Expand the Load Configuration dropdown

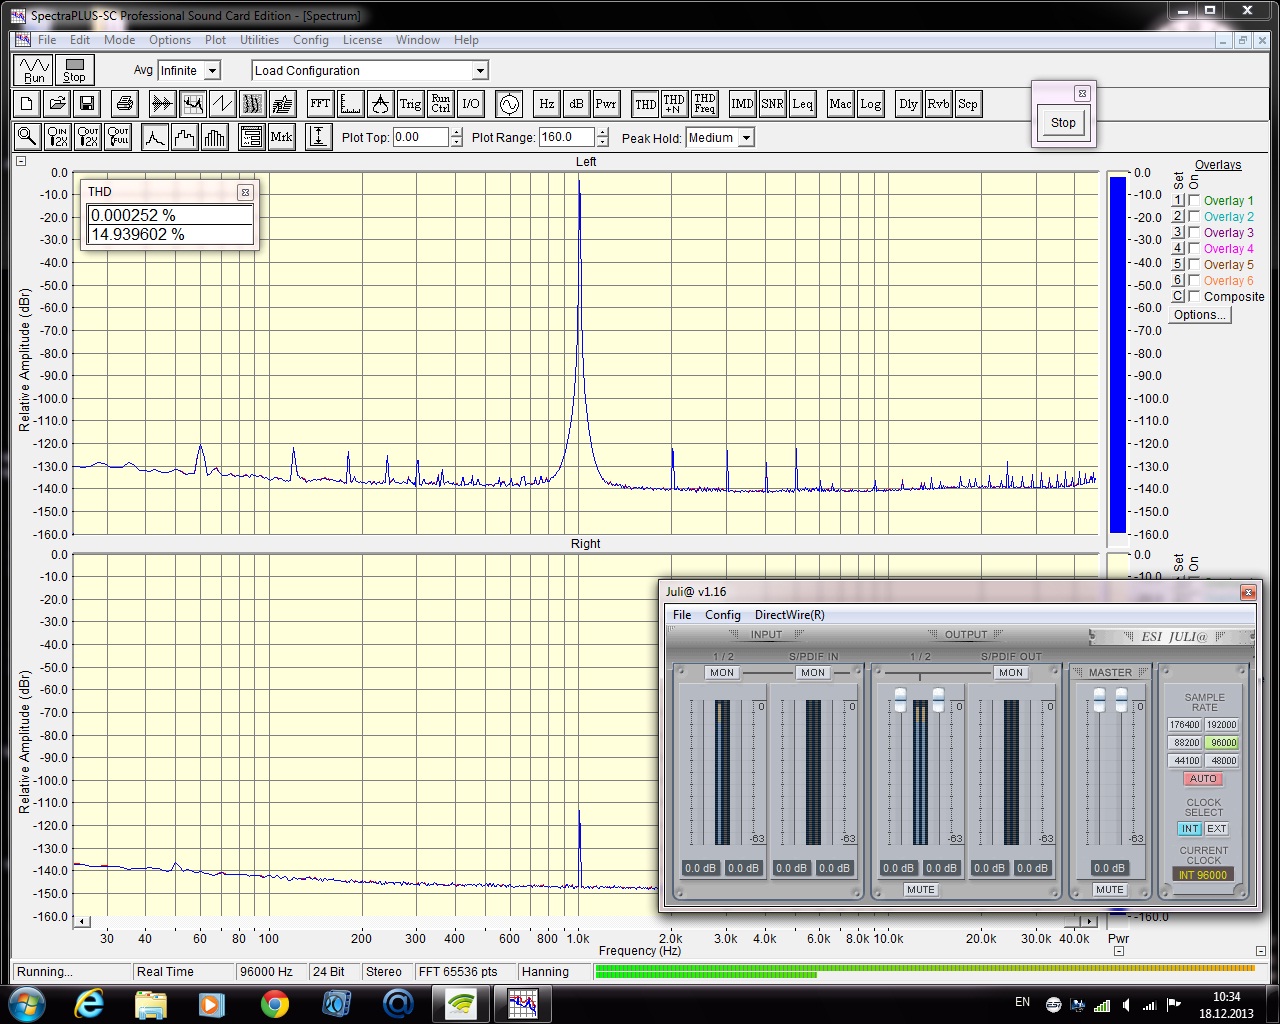pos(480,71)
